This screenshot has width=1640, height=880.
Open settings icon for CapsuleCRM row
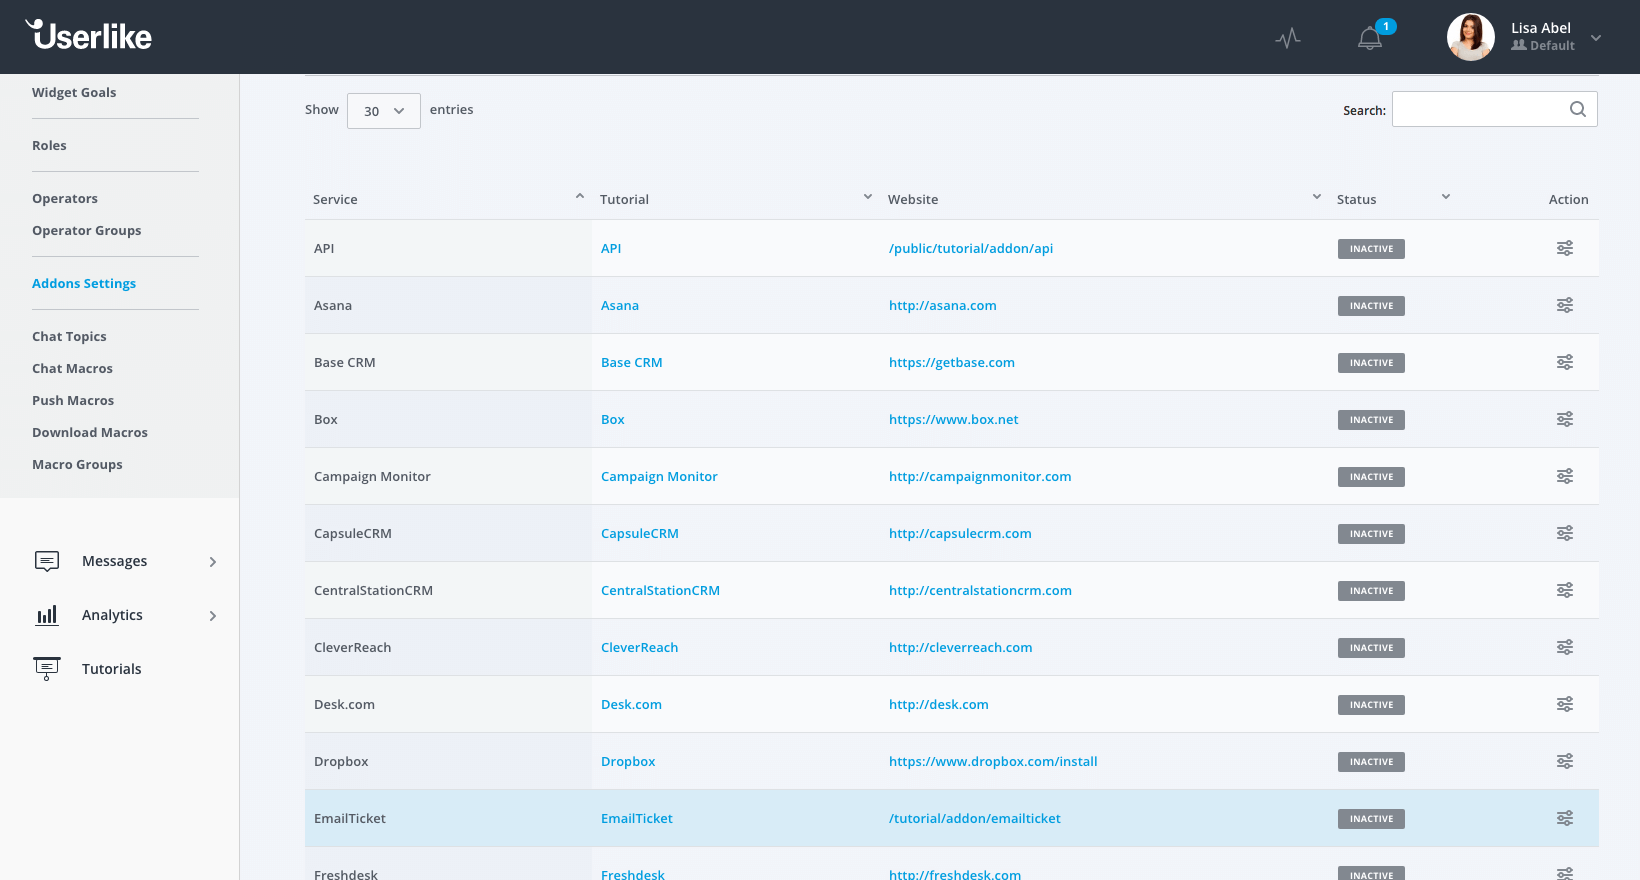coord(1565,533)
